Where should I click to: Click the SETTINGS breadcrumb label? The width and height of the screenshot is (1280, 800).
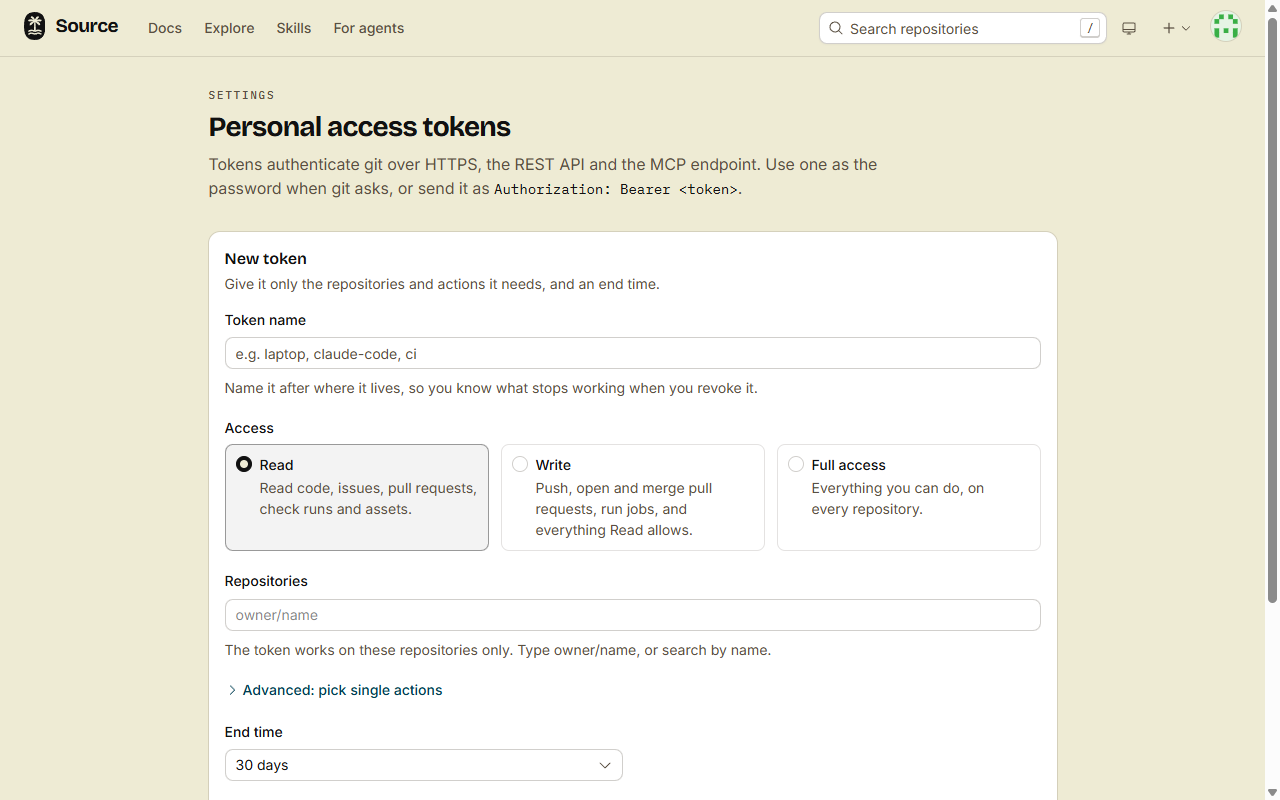coord(242,95)
